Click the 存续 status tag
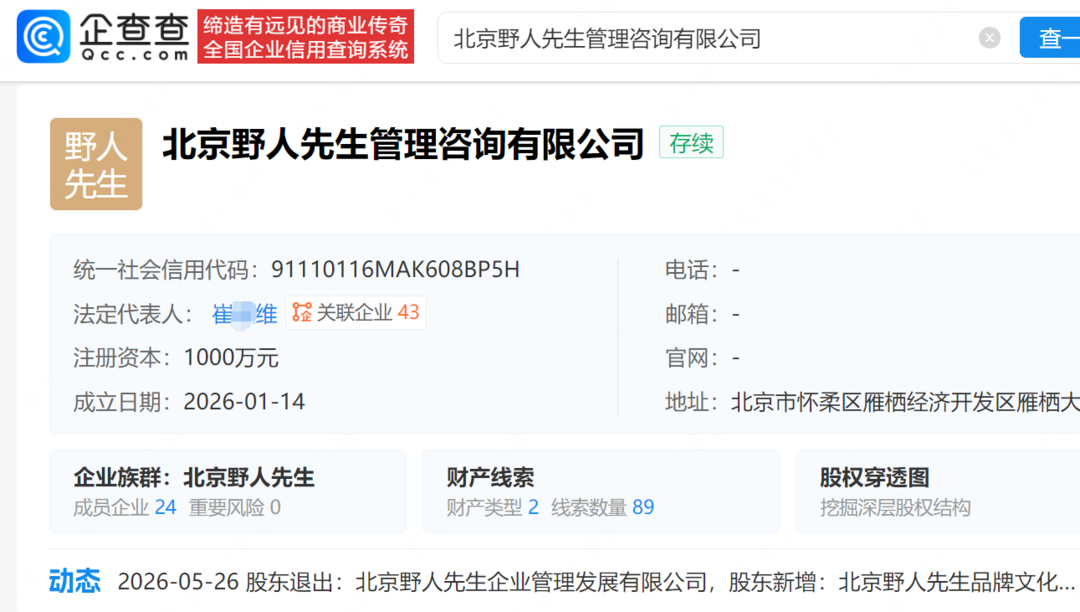 [x=691, y=143]
